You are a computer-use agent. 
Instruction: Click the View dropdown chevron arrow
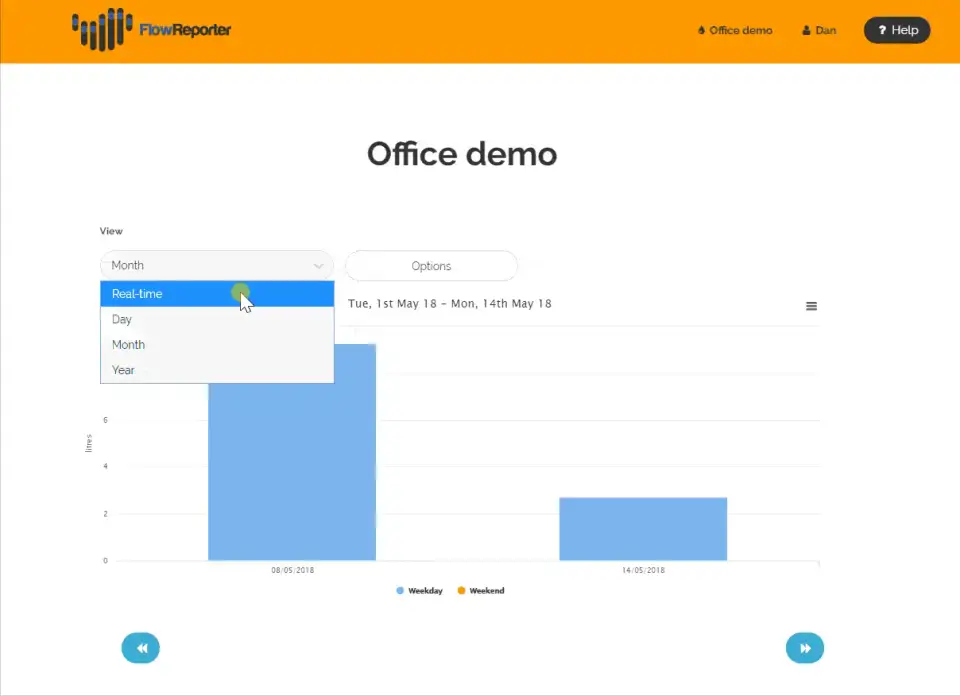pos(318,266)
